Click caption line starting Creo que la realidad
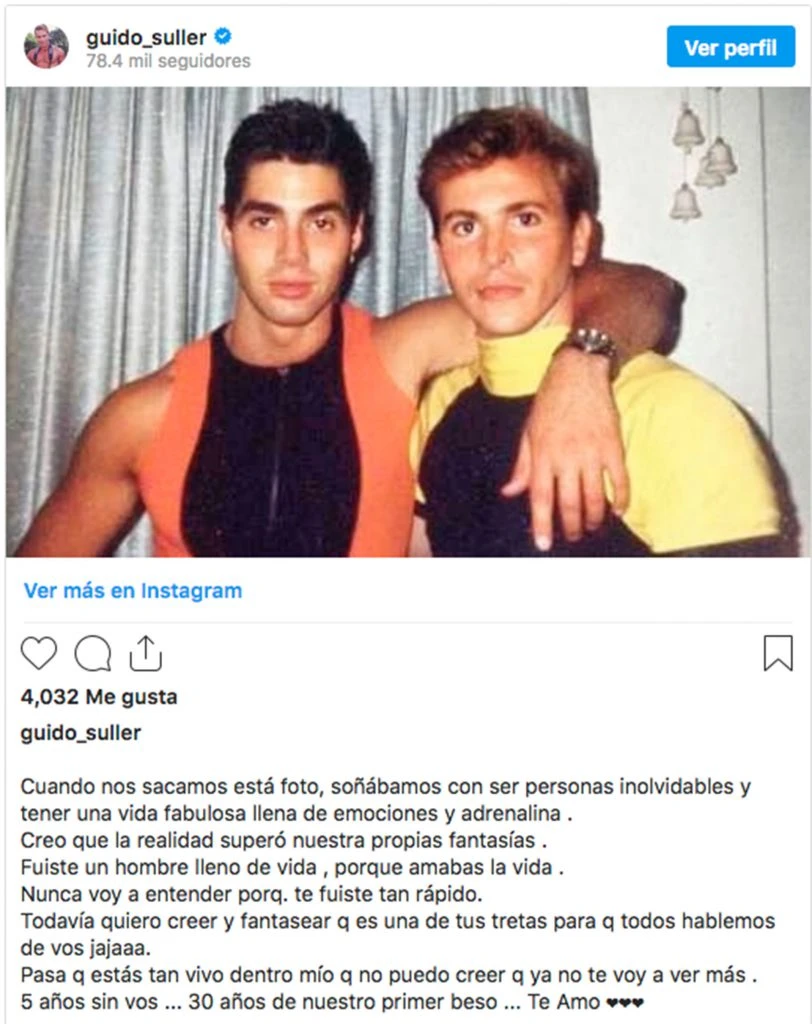The height and width of the screenshot is (1024, 812). point(284,840)
